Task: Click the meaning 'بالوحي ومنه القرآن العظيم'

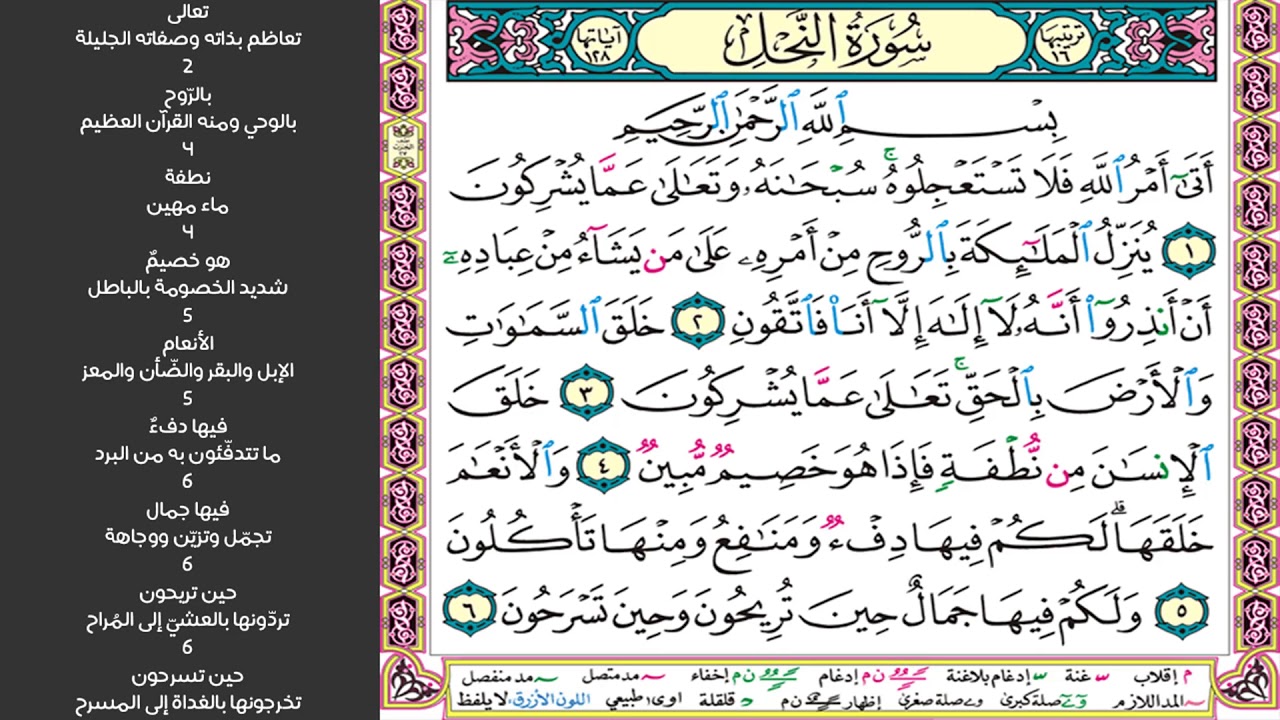Action: point(188,123)
